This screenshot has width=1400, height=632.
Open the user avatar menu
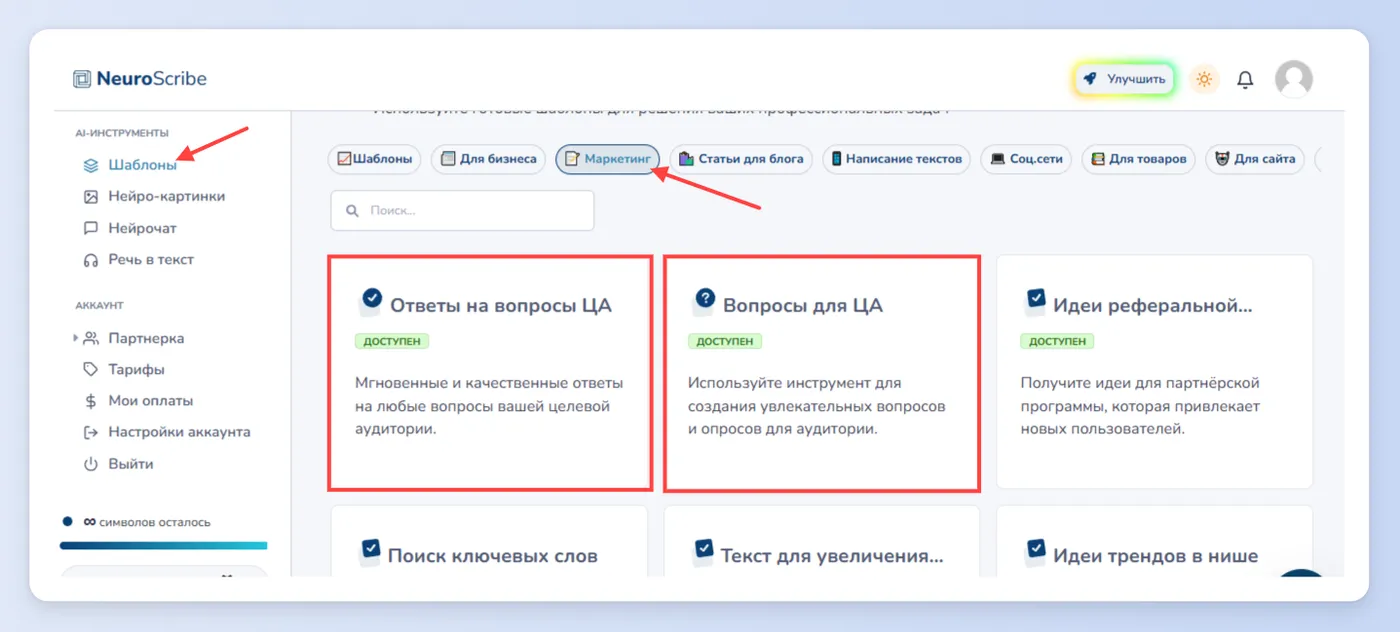click(1293, 79)
